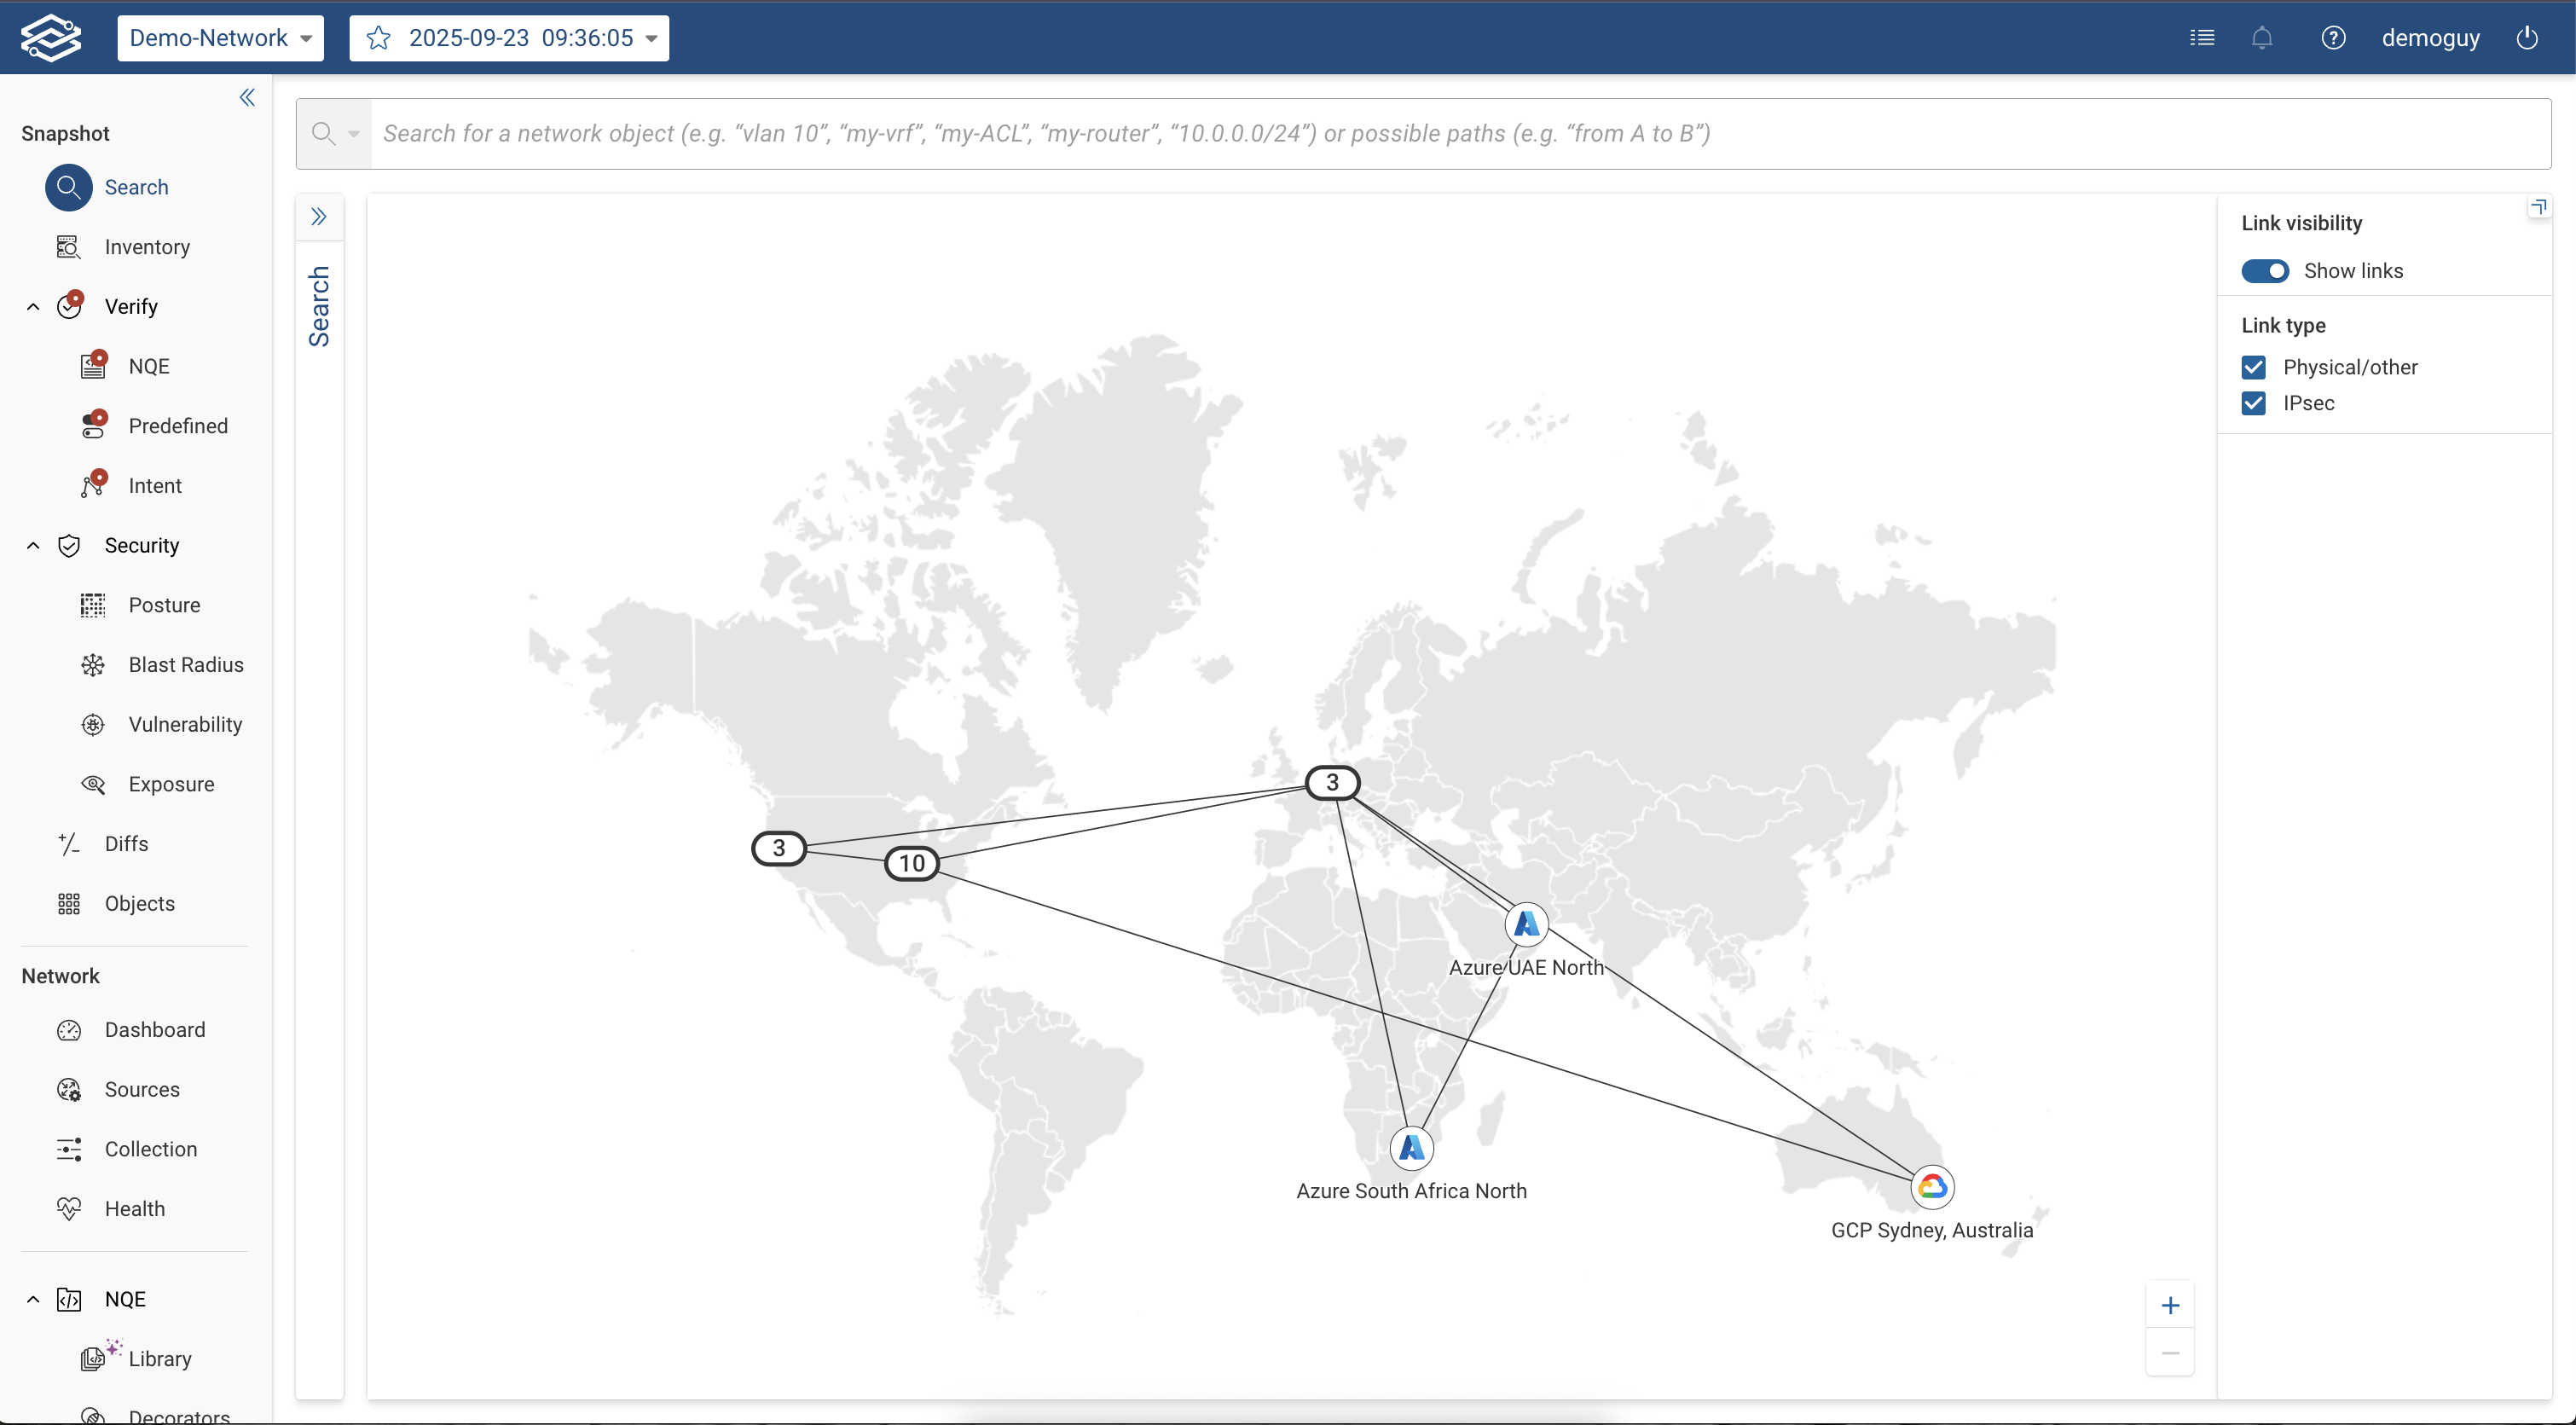Viewport: 2576px width, 1425px height.
Task: Uncheck the Physical/other link type
Action: [2254, 368]
